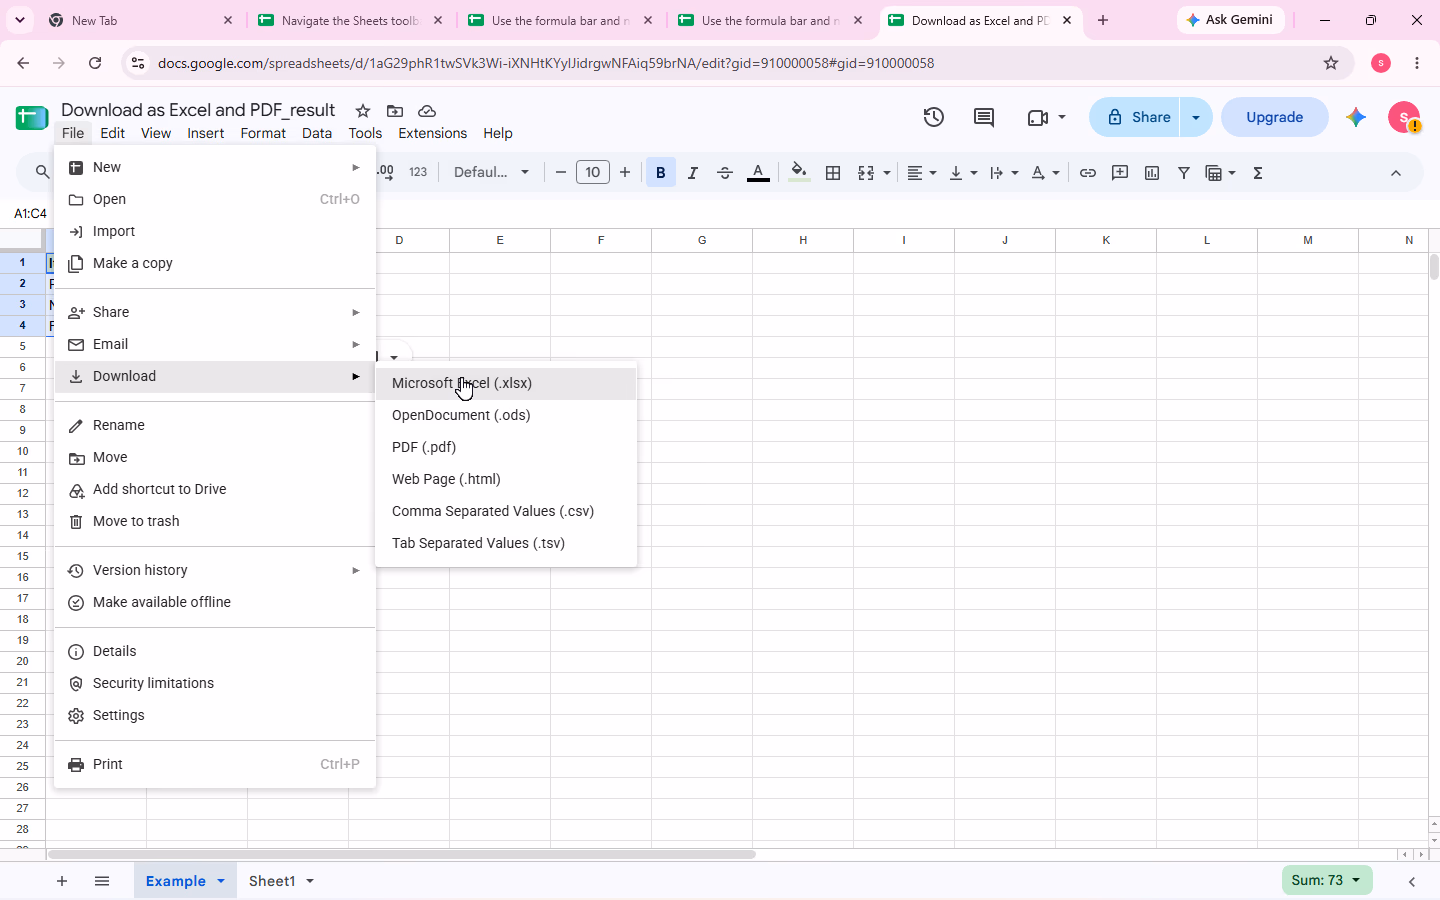Open the fill color picker
Screen dimensions: 1440x900
click(798, 173)
